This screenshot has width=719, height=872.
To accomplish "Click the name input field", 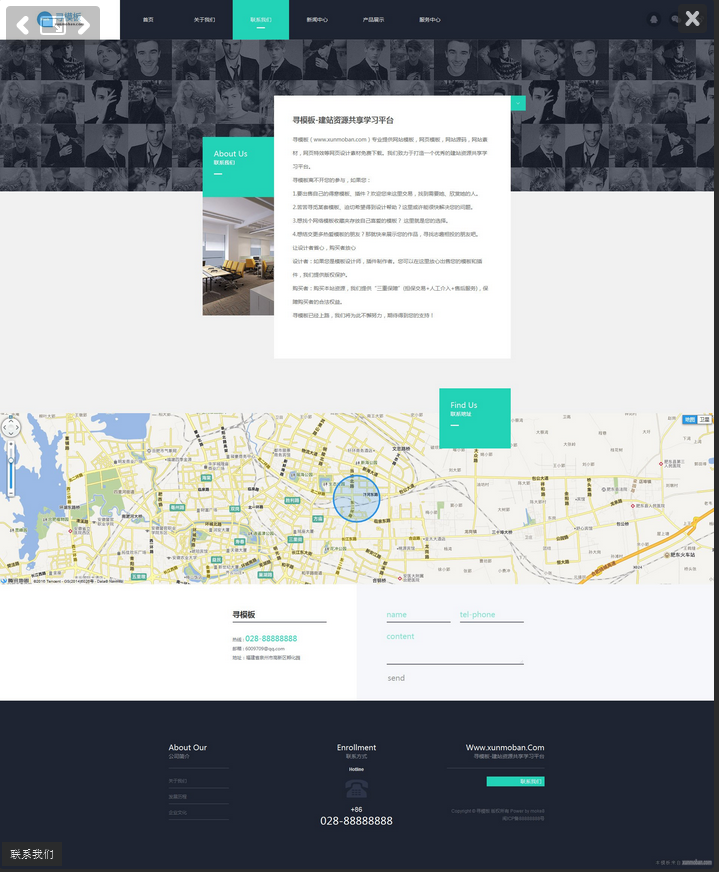I will point(418,615).
